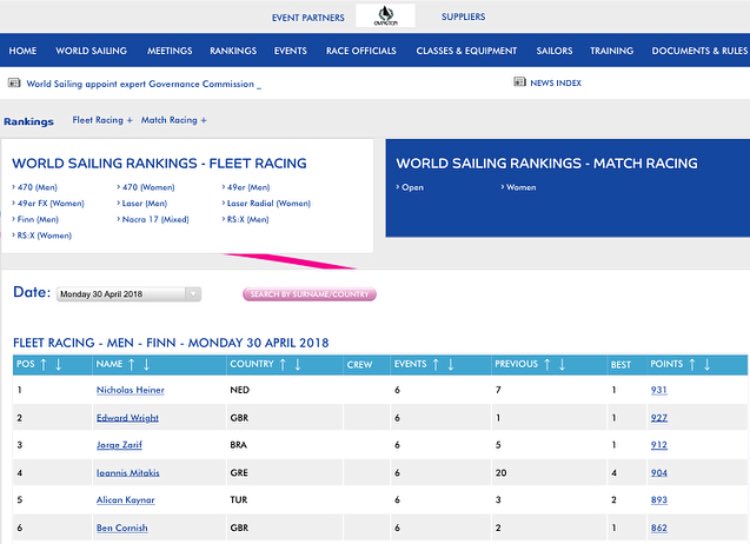Image resolution: width=750 pixels, height=550 pixels.
Task: Open sailor profile Ioannis Mitakis
Action: (128, 473)
